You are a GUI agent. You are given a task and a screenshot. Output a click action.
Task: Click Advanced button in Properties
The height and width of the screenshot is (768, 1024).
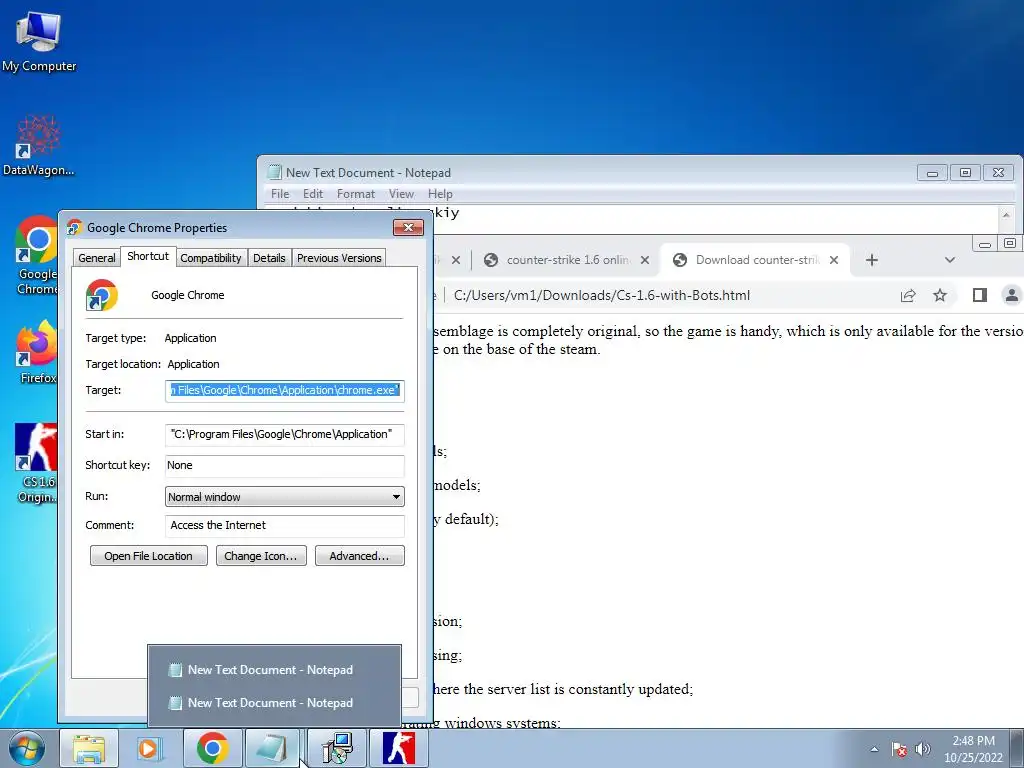pos(359,556)
